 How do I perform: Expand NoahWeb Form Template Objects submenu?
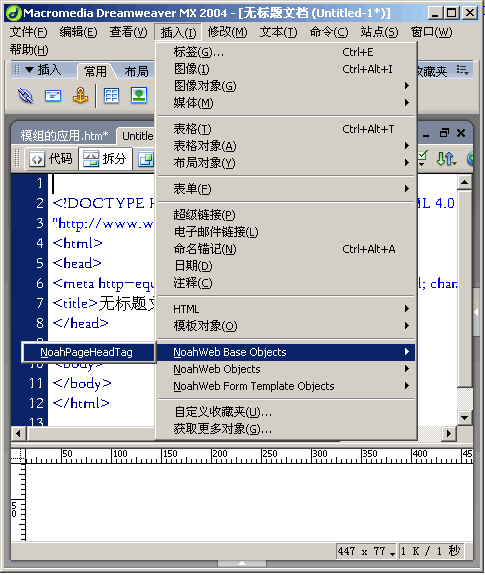(287, 386)
